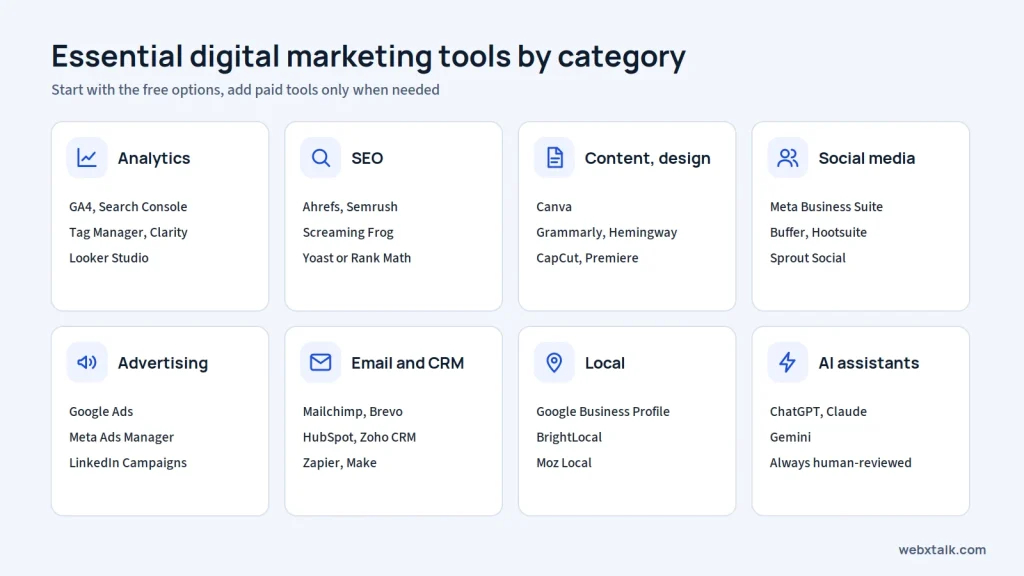Click the Google Ads line
The image size is (1024, 576).
coord(101,411)
